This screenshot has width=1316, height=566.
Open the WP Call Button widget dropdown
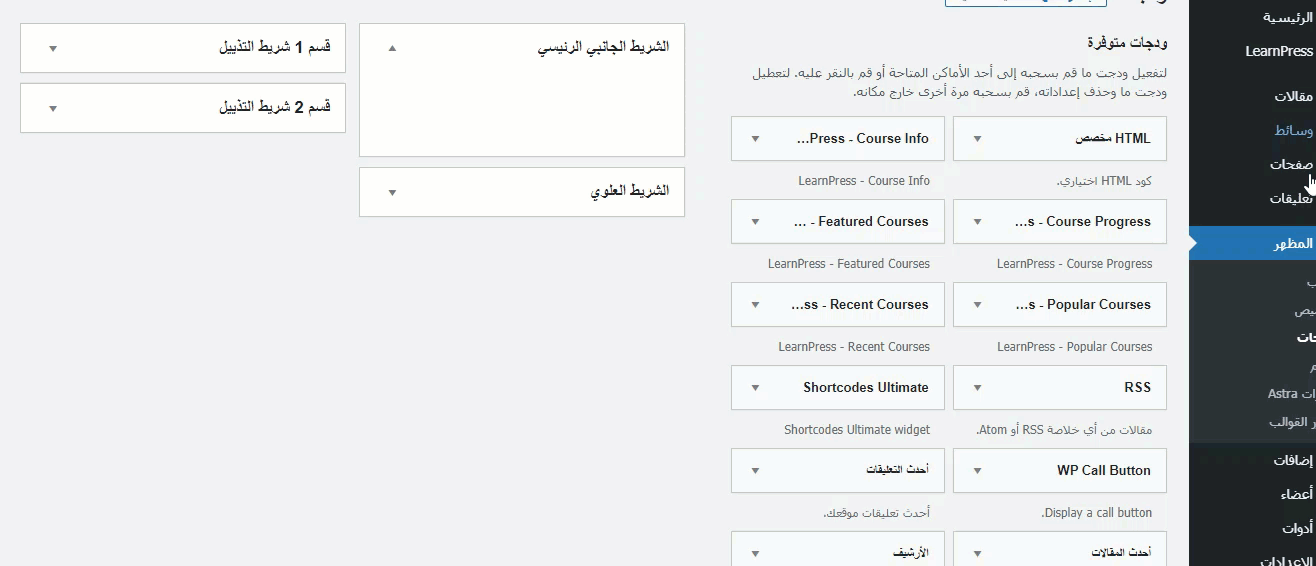(x=977, y=471)
